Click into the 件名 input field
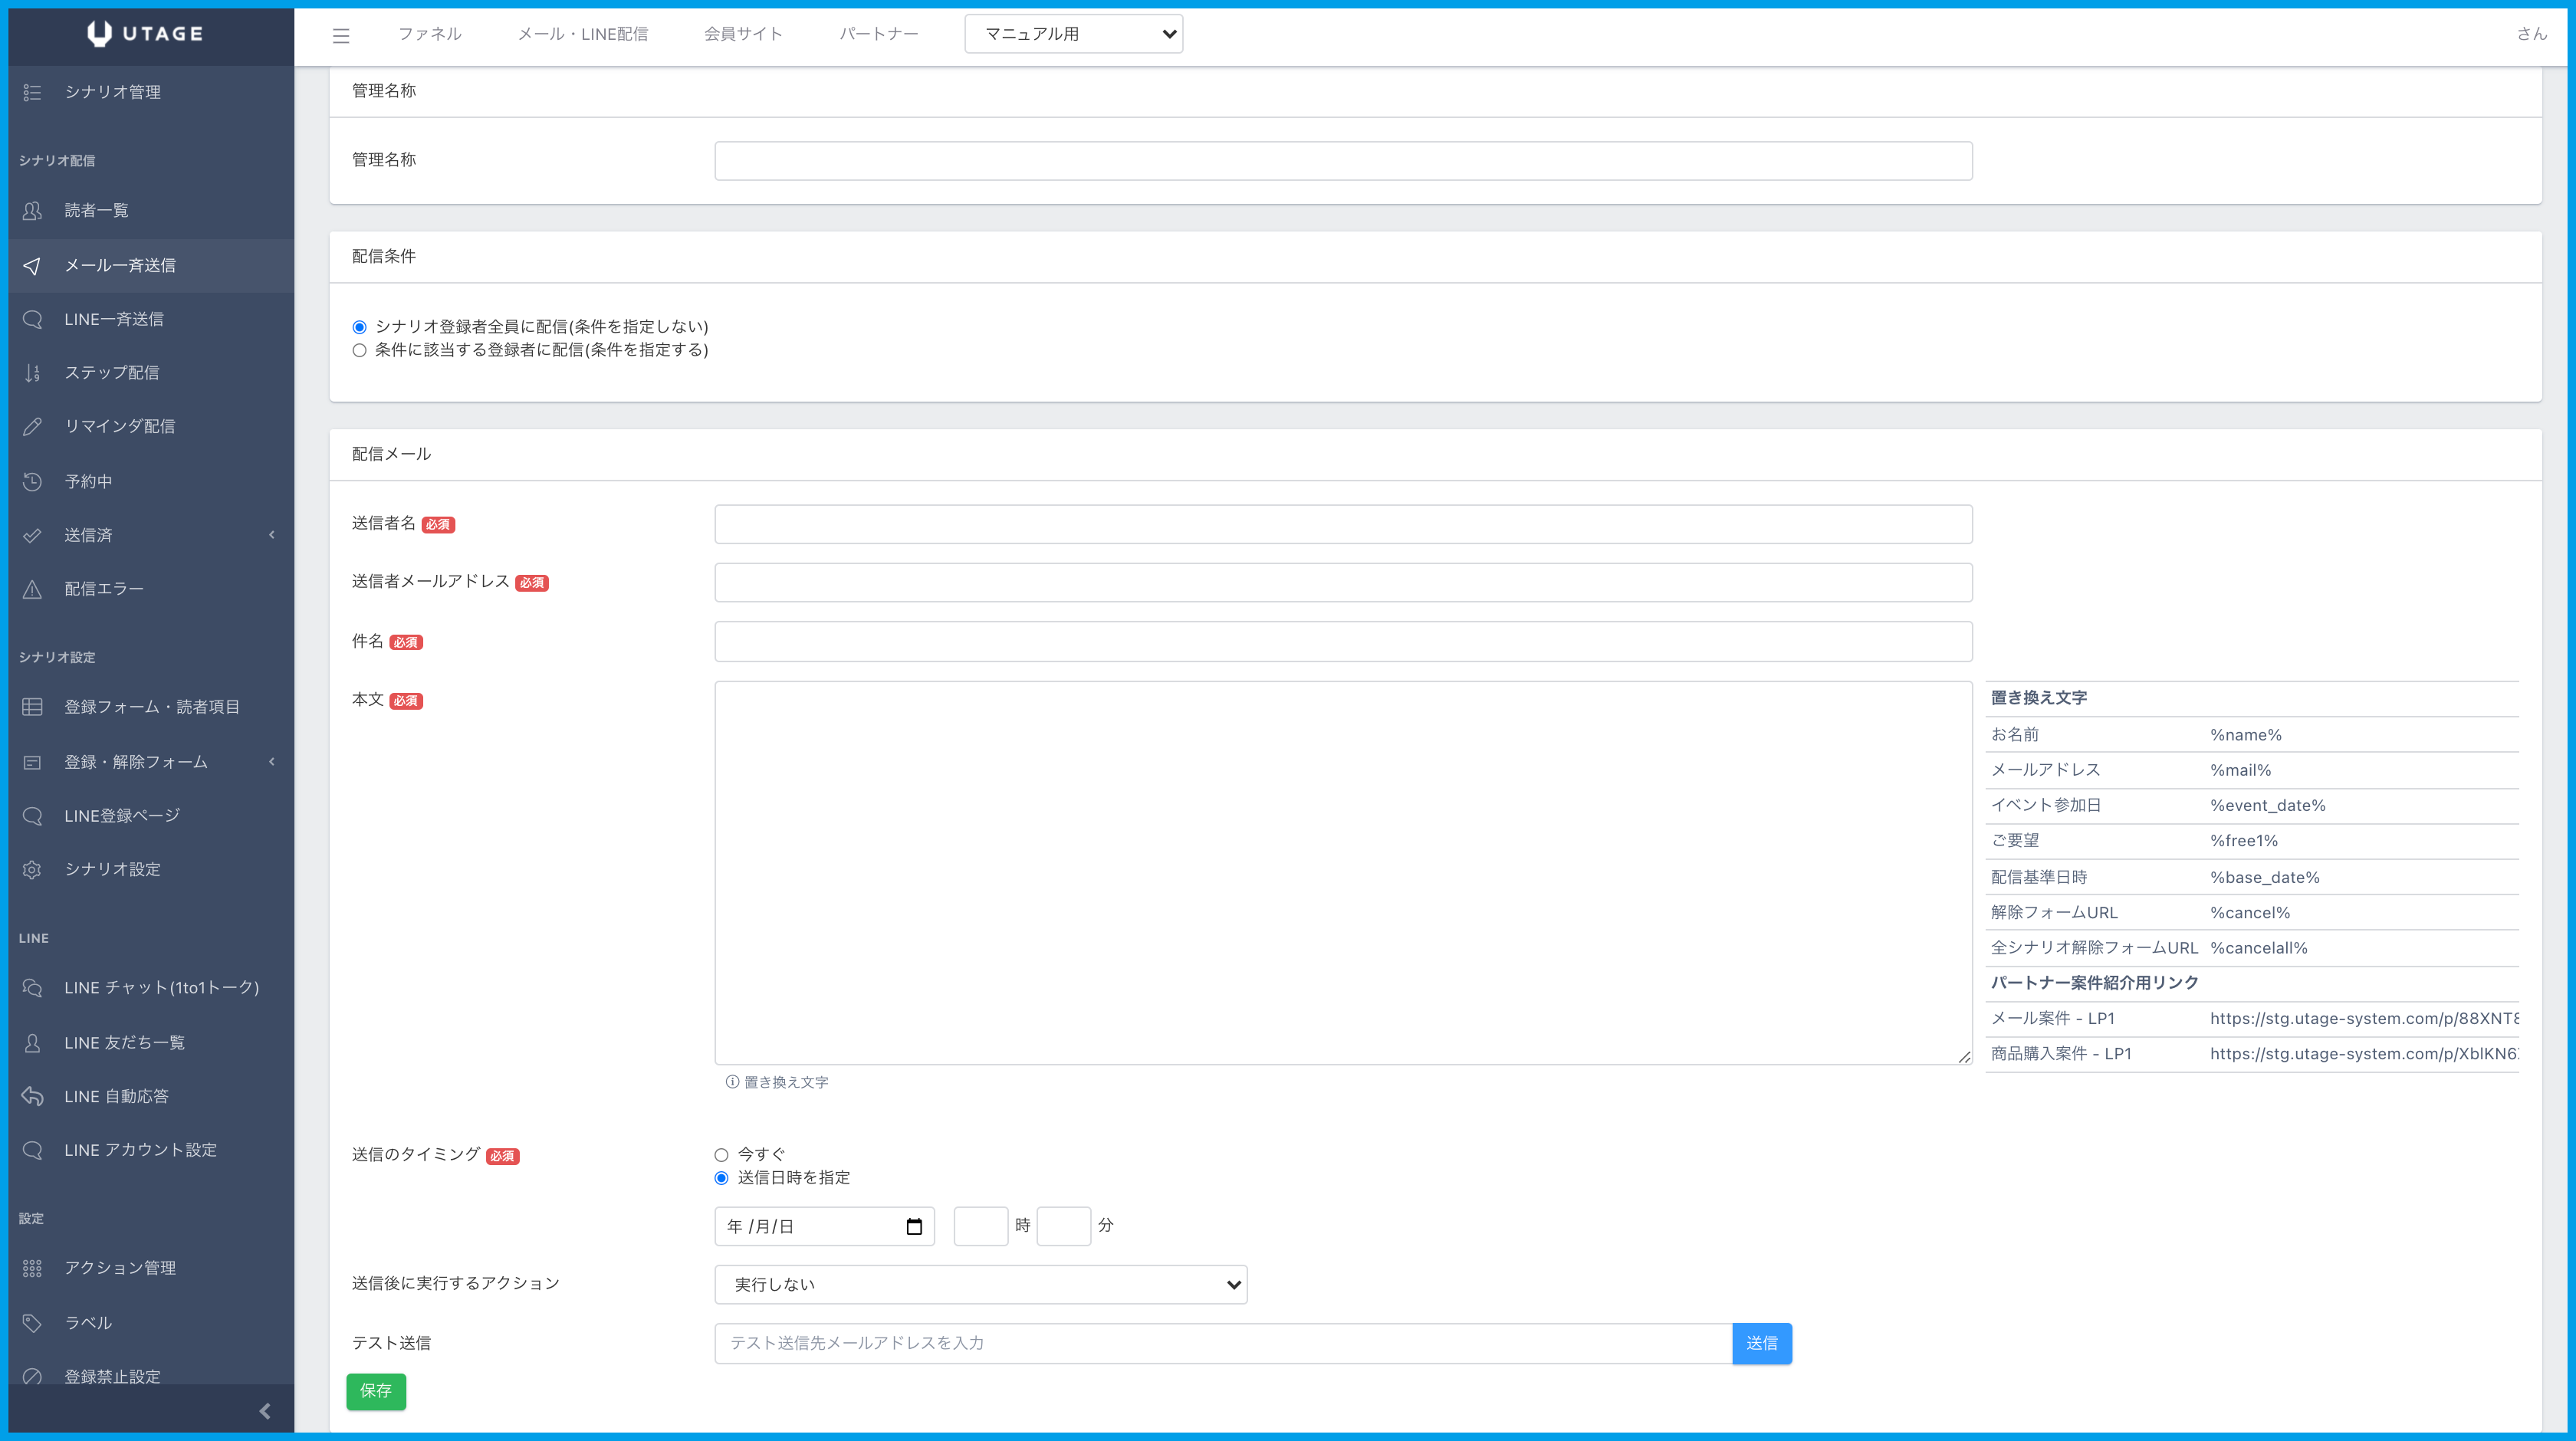 [x=1342, y=641]
